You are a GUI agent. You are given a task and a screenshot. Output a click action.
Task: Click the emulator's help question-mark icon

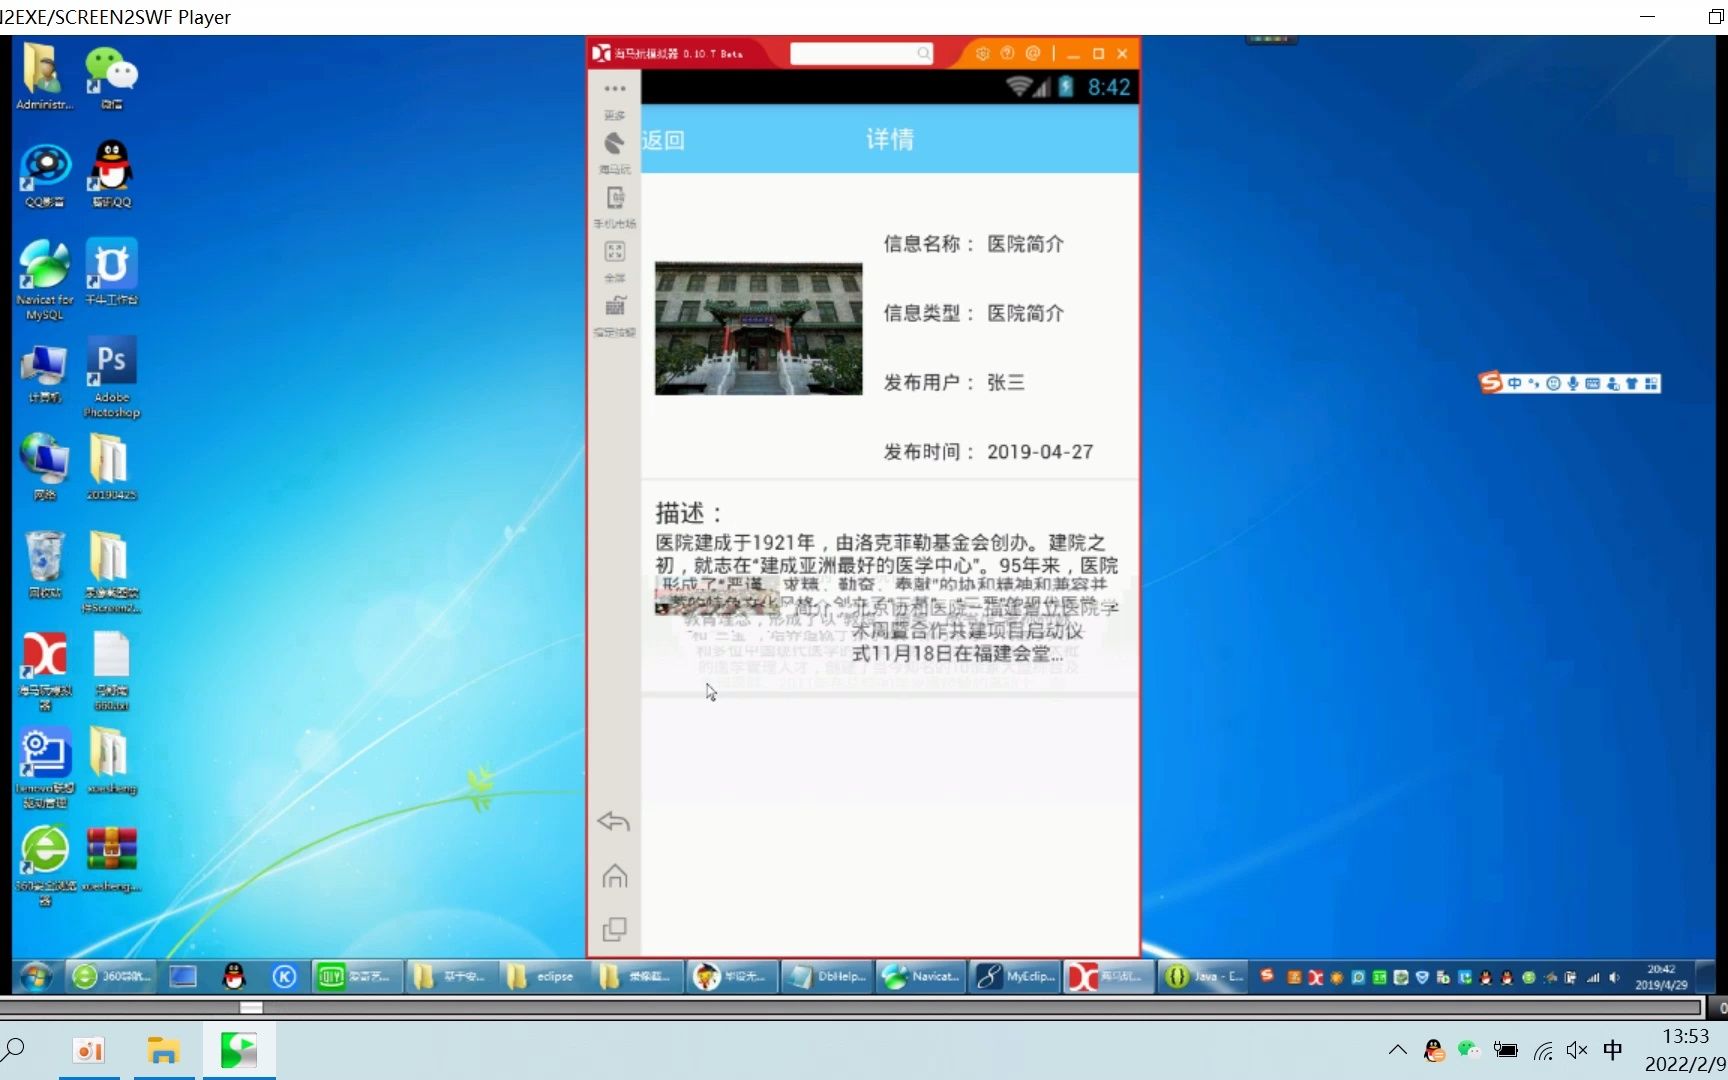point(1007,53)
